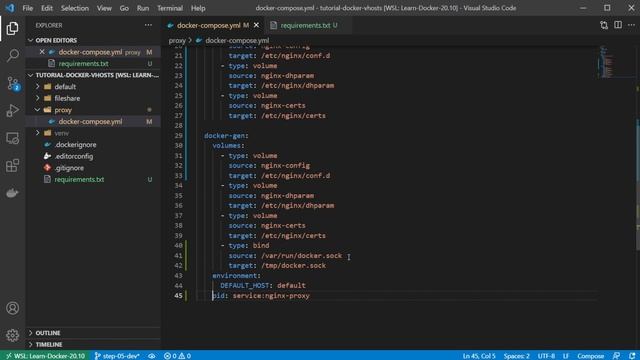Change indentation via Spaces: 2
This screenshot has height=360, width=640.
(x=516, y=356)
